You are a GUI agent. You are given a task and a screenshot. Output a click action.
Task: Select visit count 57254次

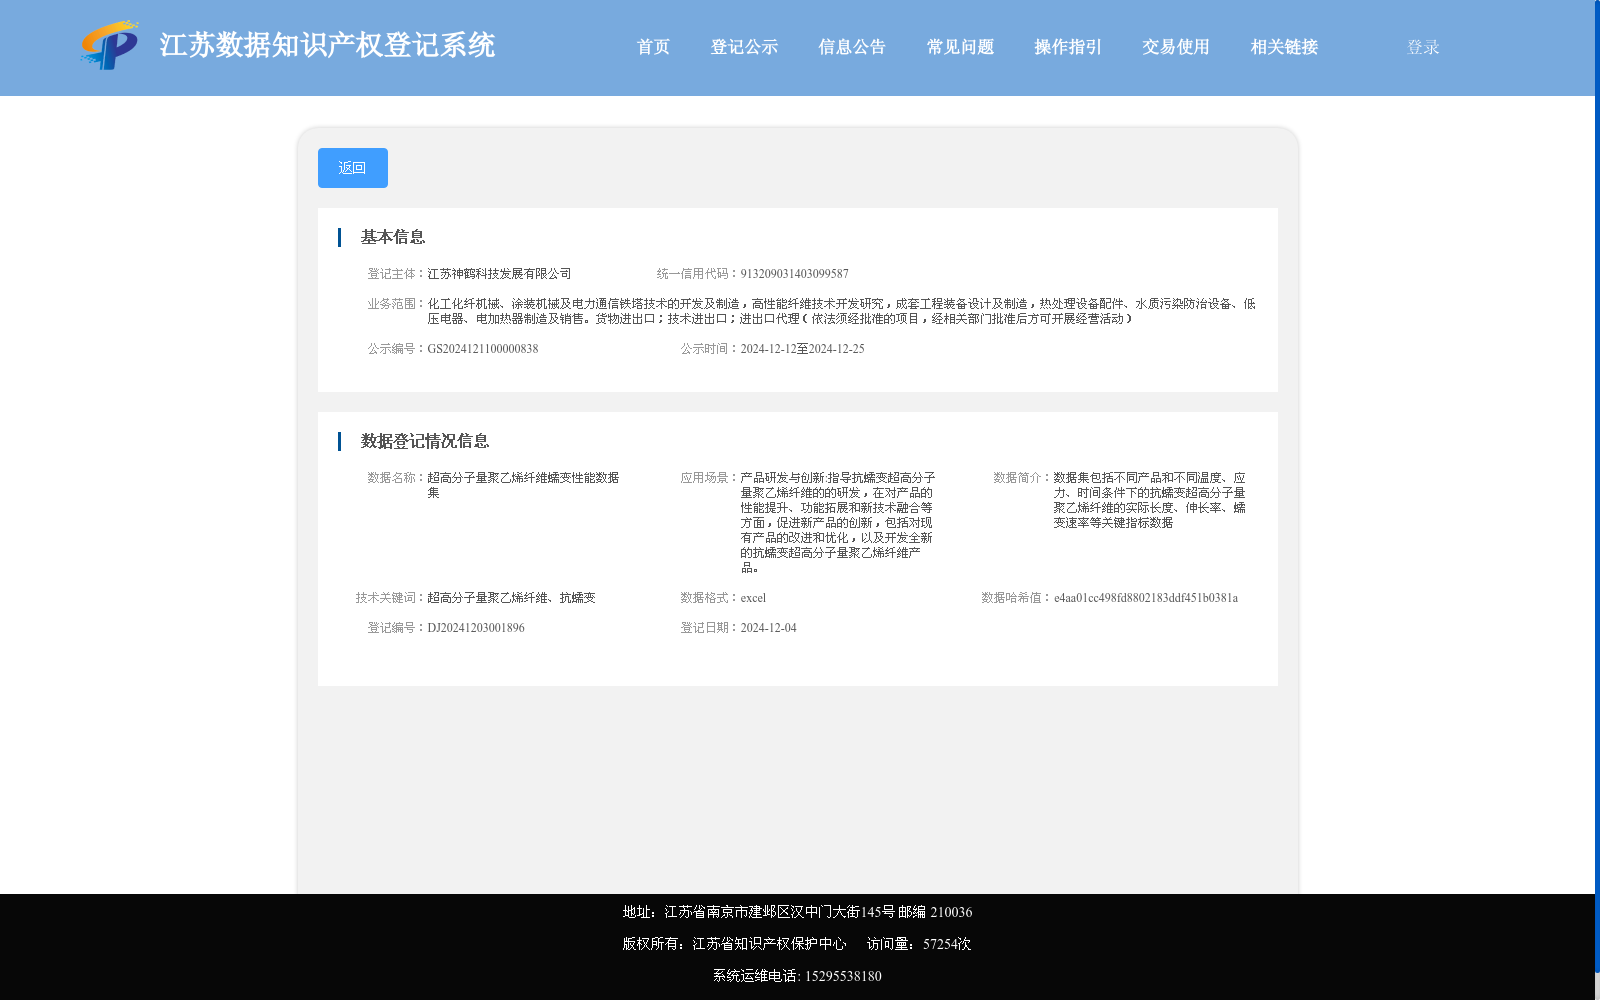pyautogui.click(x=947, y=944)
